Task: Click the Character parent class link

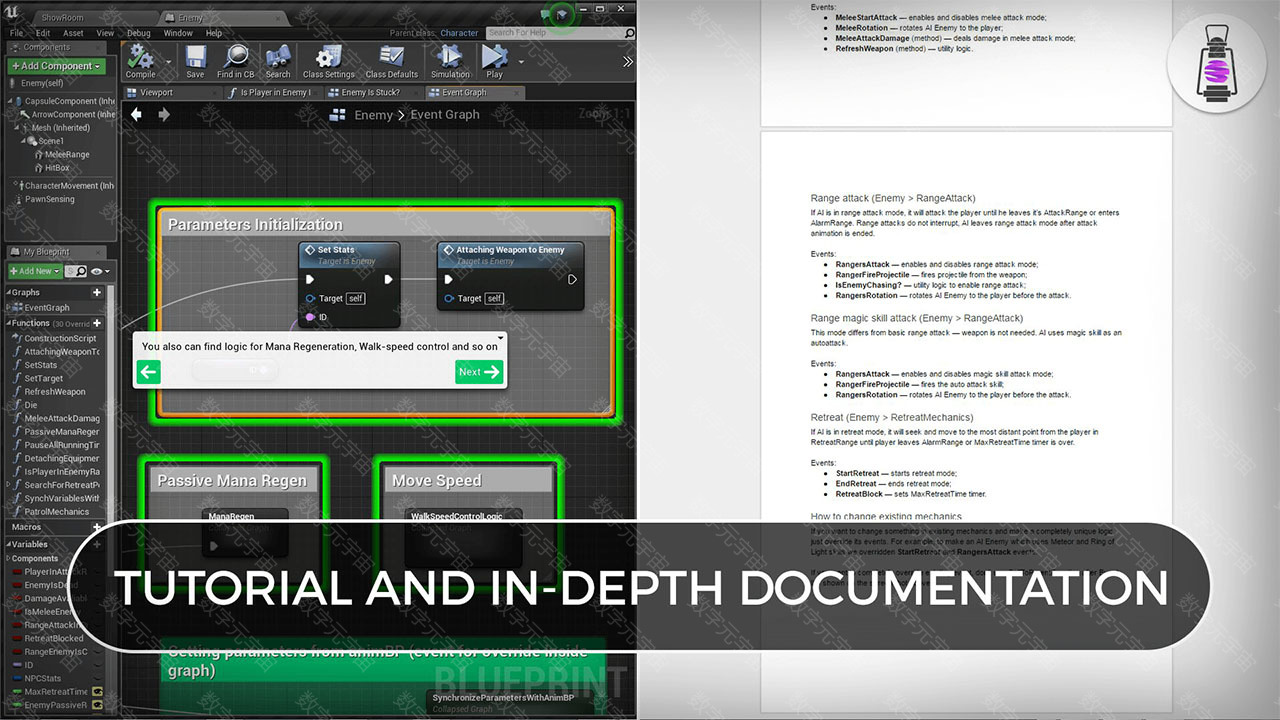Action: point(460,33)
